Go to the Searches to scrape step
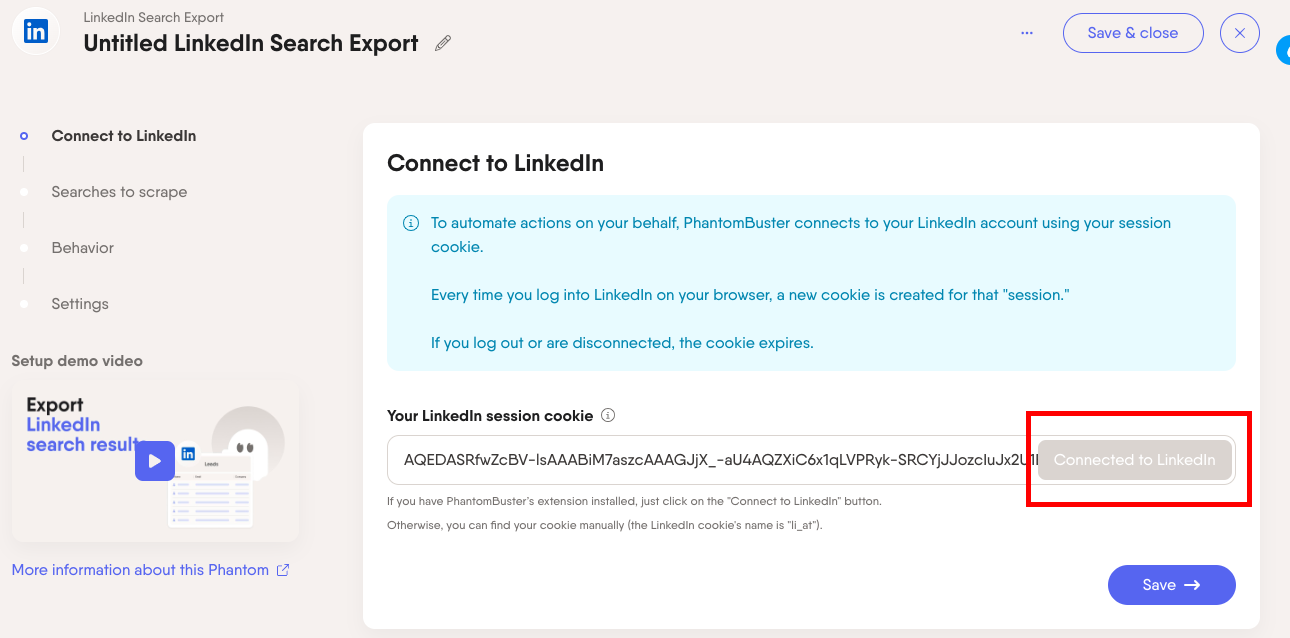Image resolution: width=1290 pixels, height=638 pixels. tap(119, 192)
